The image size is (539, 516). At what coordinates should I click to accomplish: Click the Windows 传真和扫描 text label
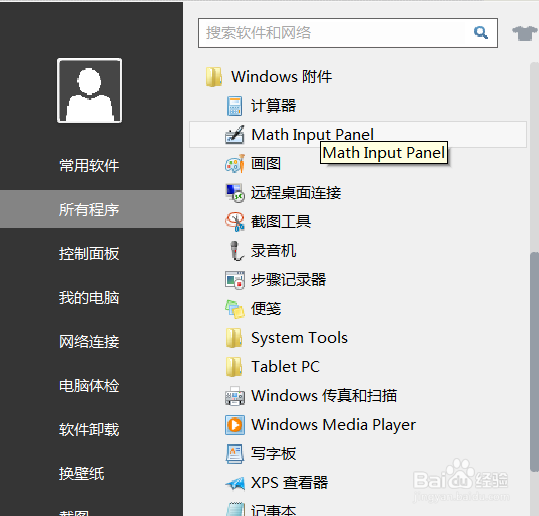click(324, 396)
